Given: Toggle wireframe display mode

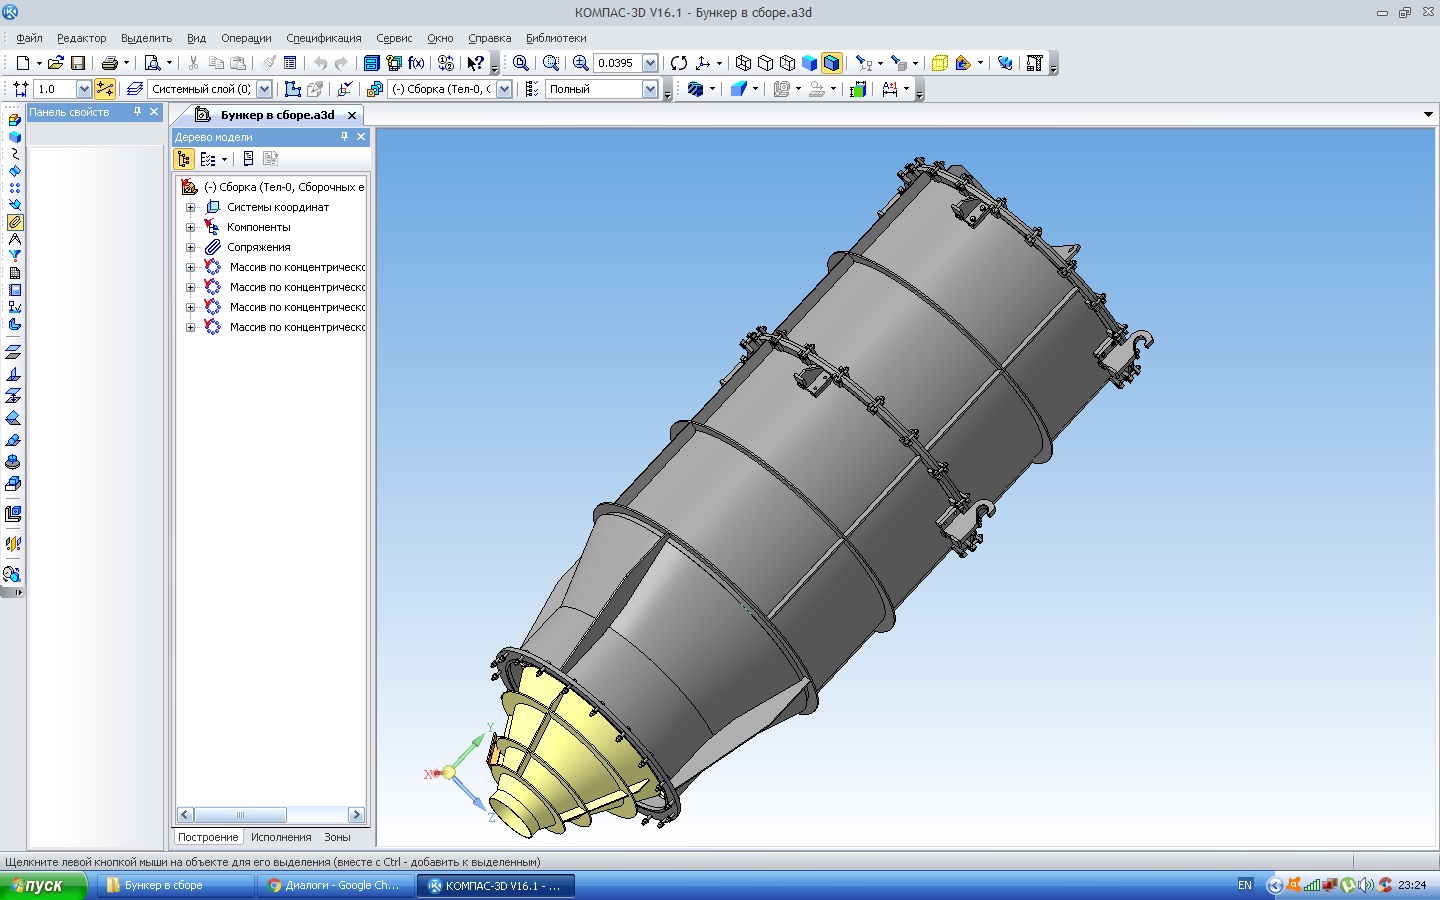Looking at the screenshot, I should (743, 63).
